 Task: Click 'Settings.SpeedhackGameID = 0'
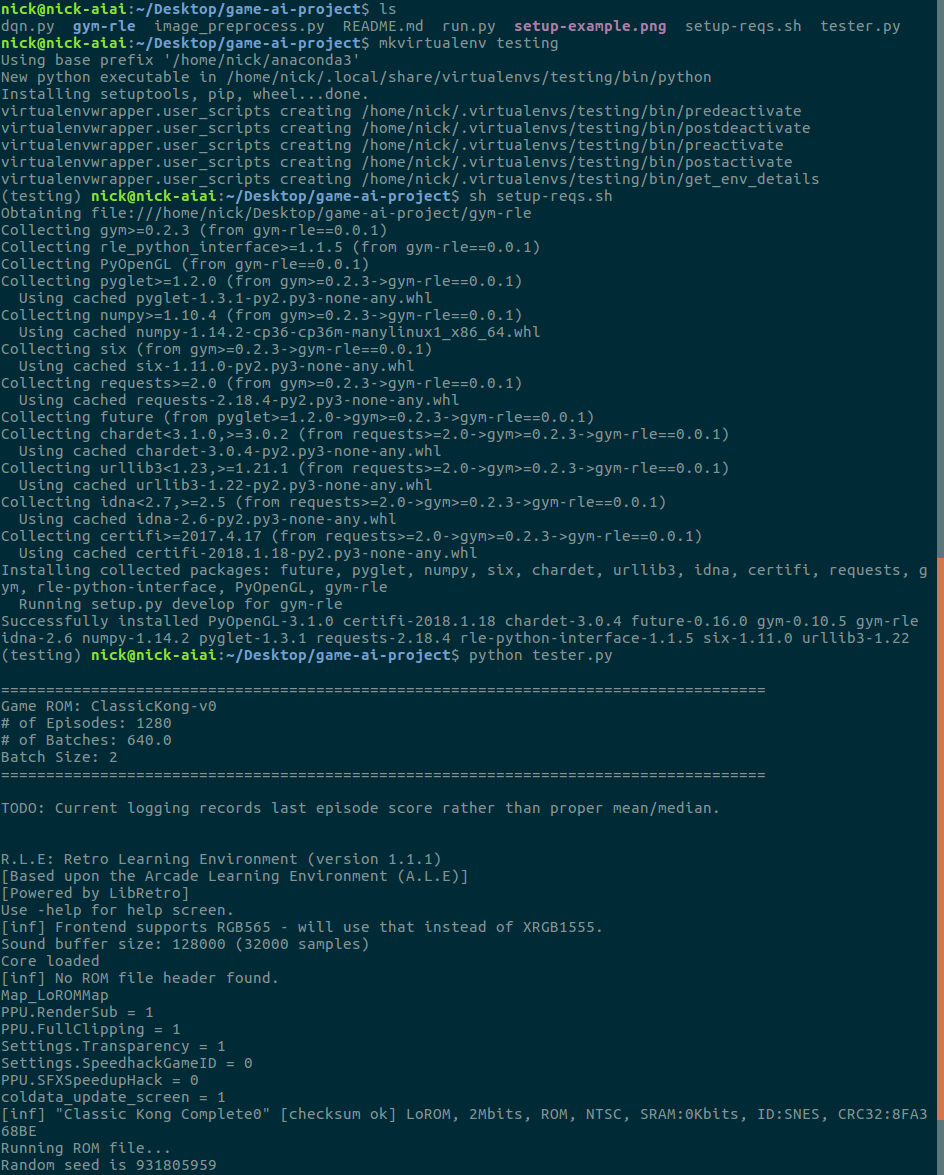[x=127, y=1063]
